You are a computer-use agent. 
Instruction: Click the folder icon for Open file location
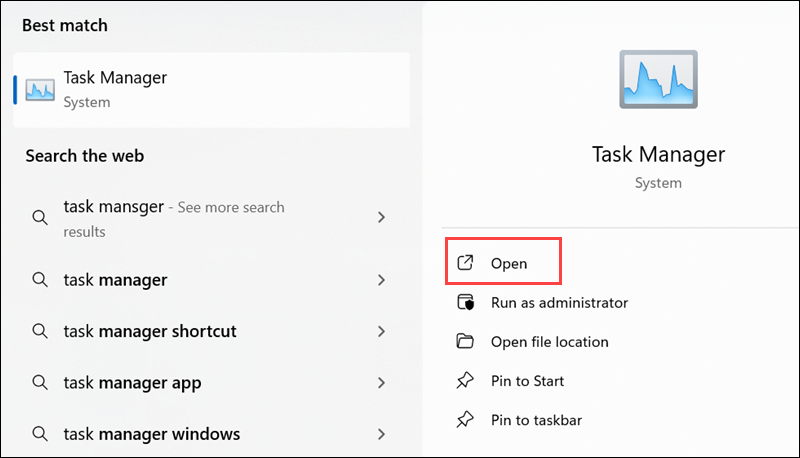pyautogui.click(x=465, y=341)
